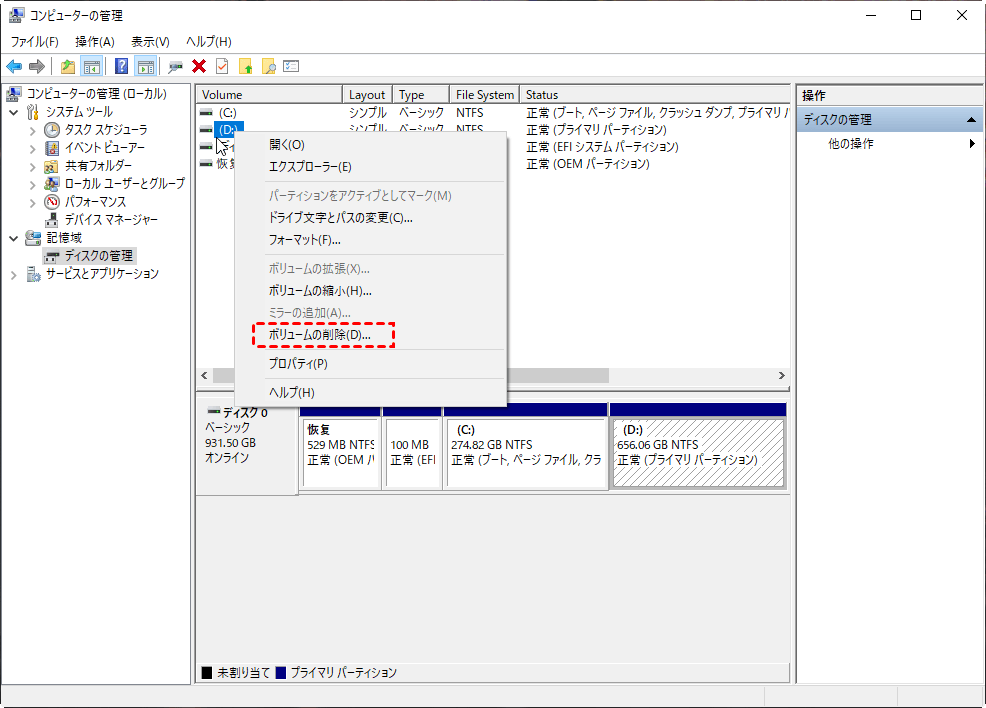
Task: Click the Connect/Rescan disk toolbar icon
Action: pyautogui.click(x=175, y=66)
